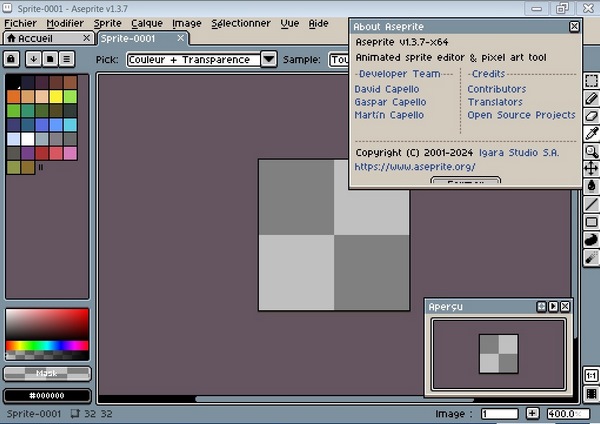
Task: Open the palette options hamburger menu
Action: [x=67, y=59]
